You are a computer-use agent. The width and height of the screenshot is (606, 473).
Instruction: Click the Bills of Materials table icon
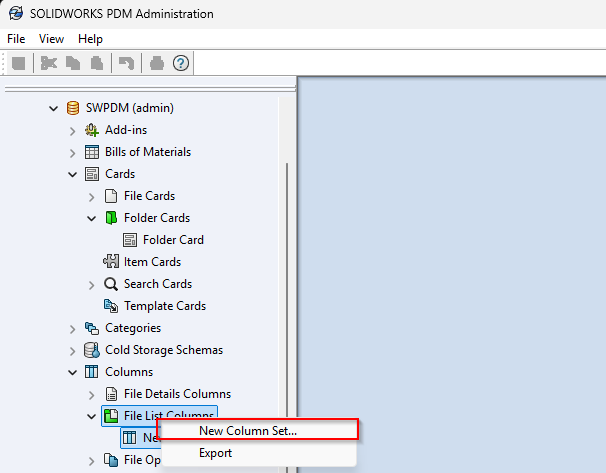tap(92, 152)
